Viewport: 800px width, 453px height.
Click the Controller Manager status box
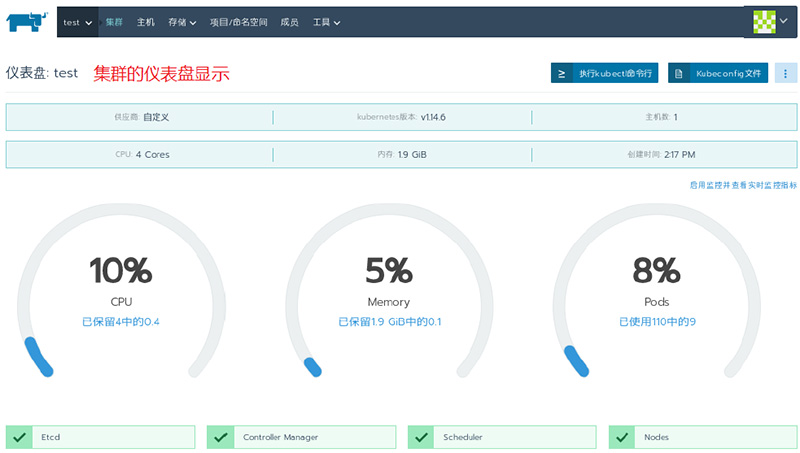[x=302, y=437]
